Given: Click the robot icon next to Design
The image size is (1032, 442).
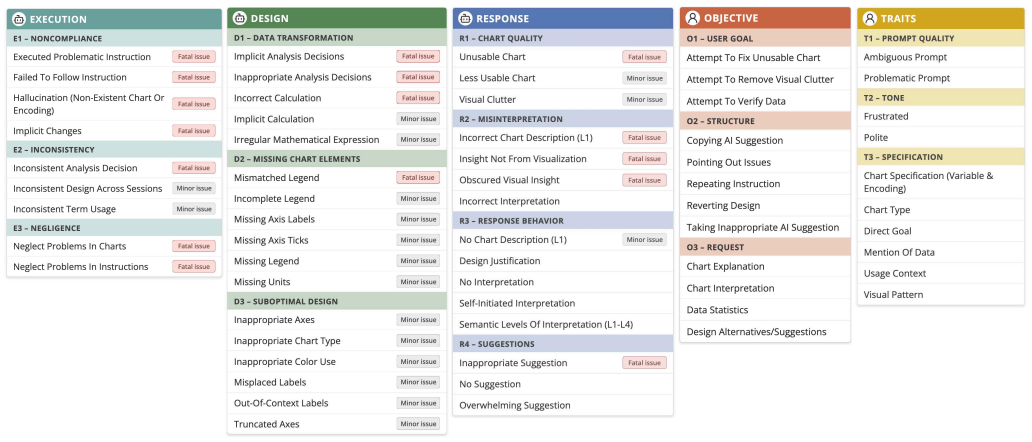Looking at the screenshot, I should click(x=240, y=18).
